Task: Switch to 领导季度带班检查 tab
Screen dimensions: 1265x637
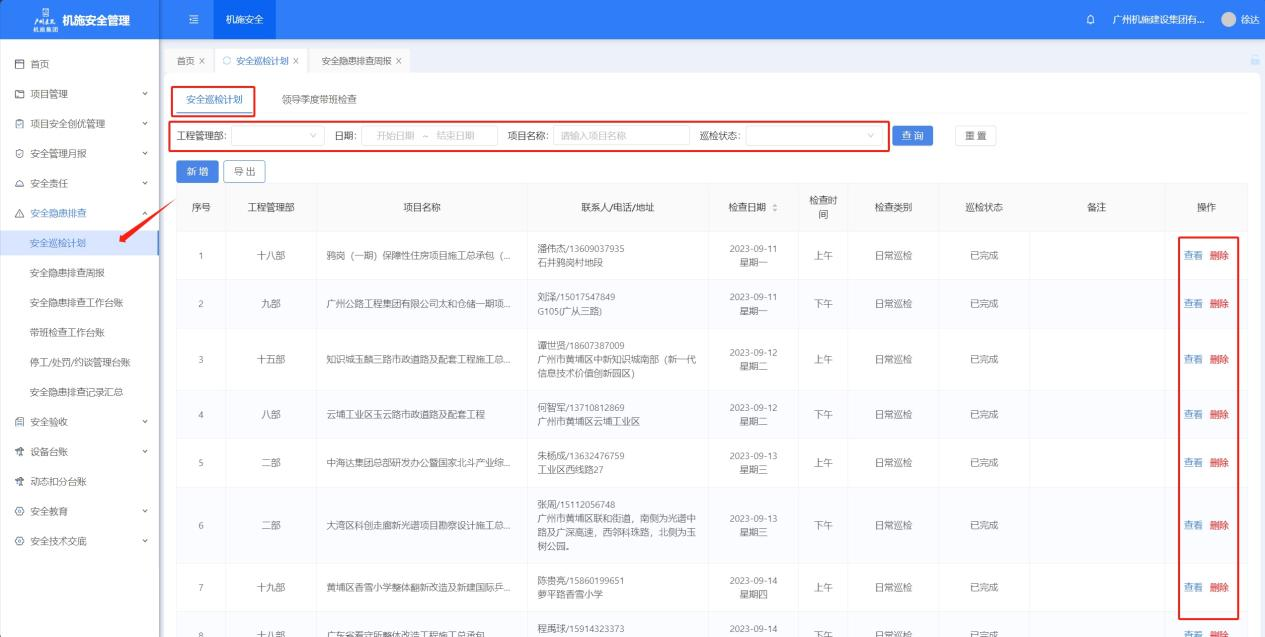Action: click(x=319, y=100)
